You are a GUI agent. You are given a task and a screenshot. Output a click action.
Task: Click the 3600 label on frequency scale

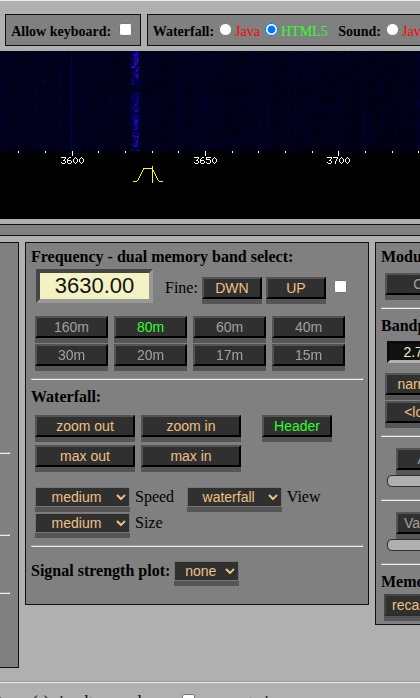click(x=72, y=160)
